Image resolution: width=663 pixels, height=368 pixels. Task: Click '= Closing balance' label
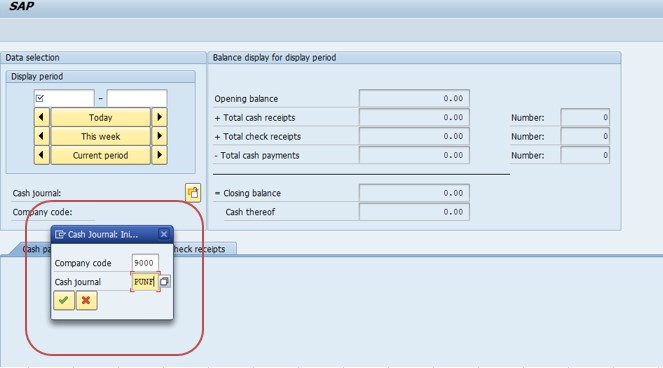click(248, 193)
